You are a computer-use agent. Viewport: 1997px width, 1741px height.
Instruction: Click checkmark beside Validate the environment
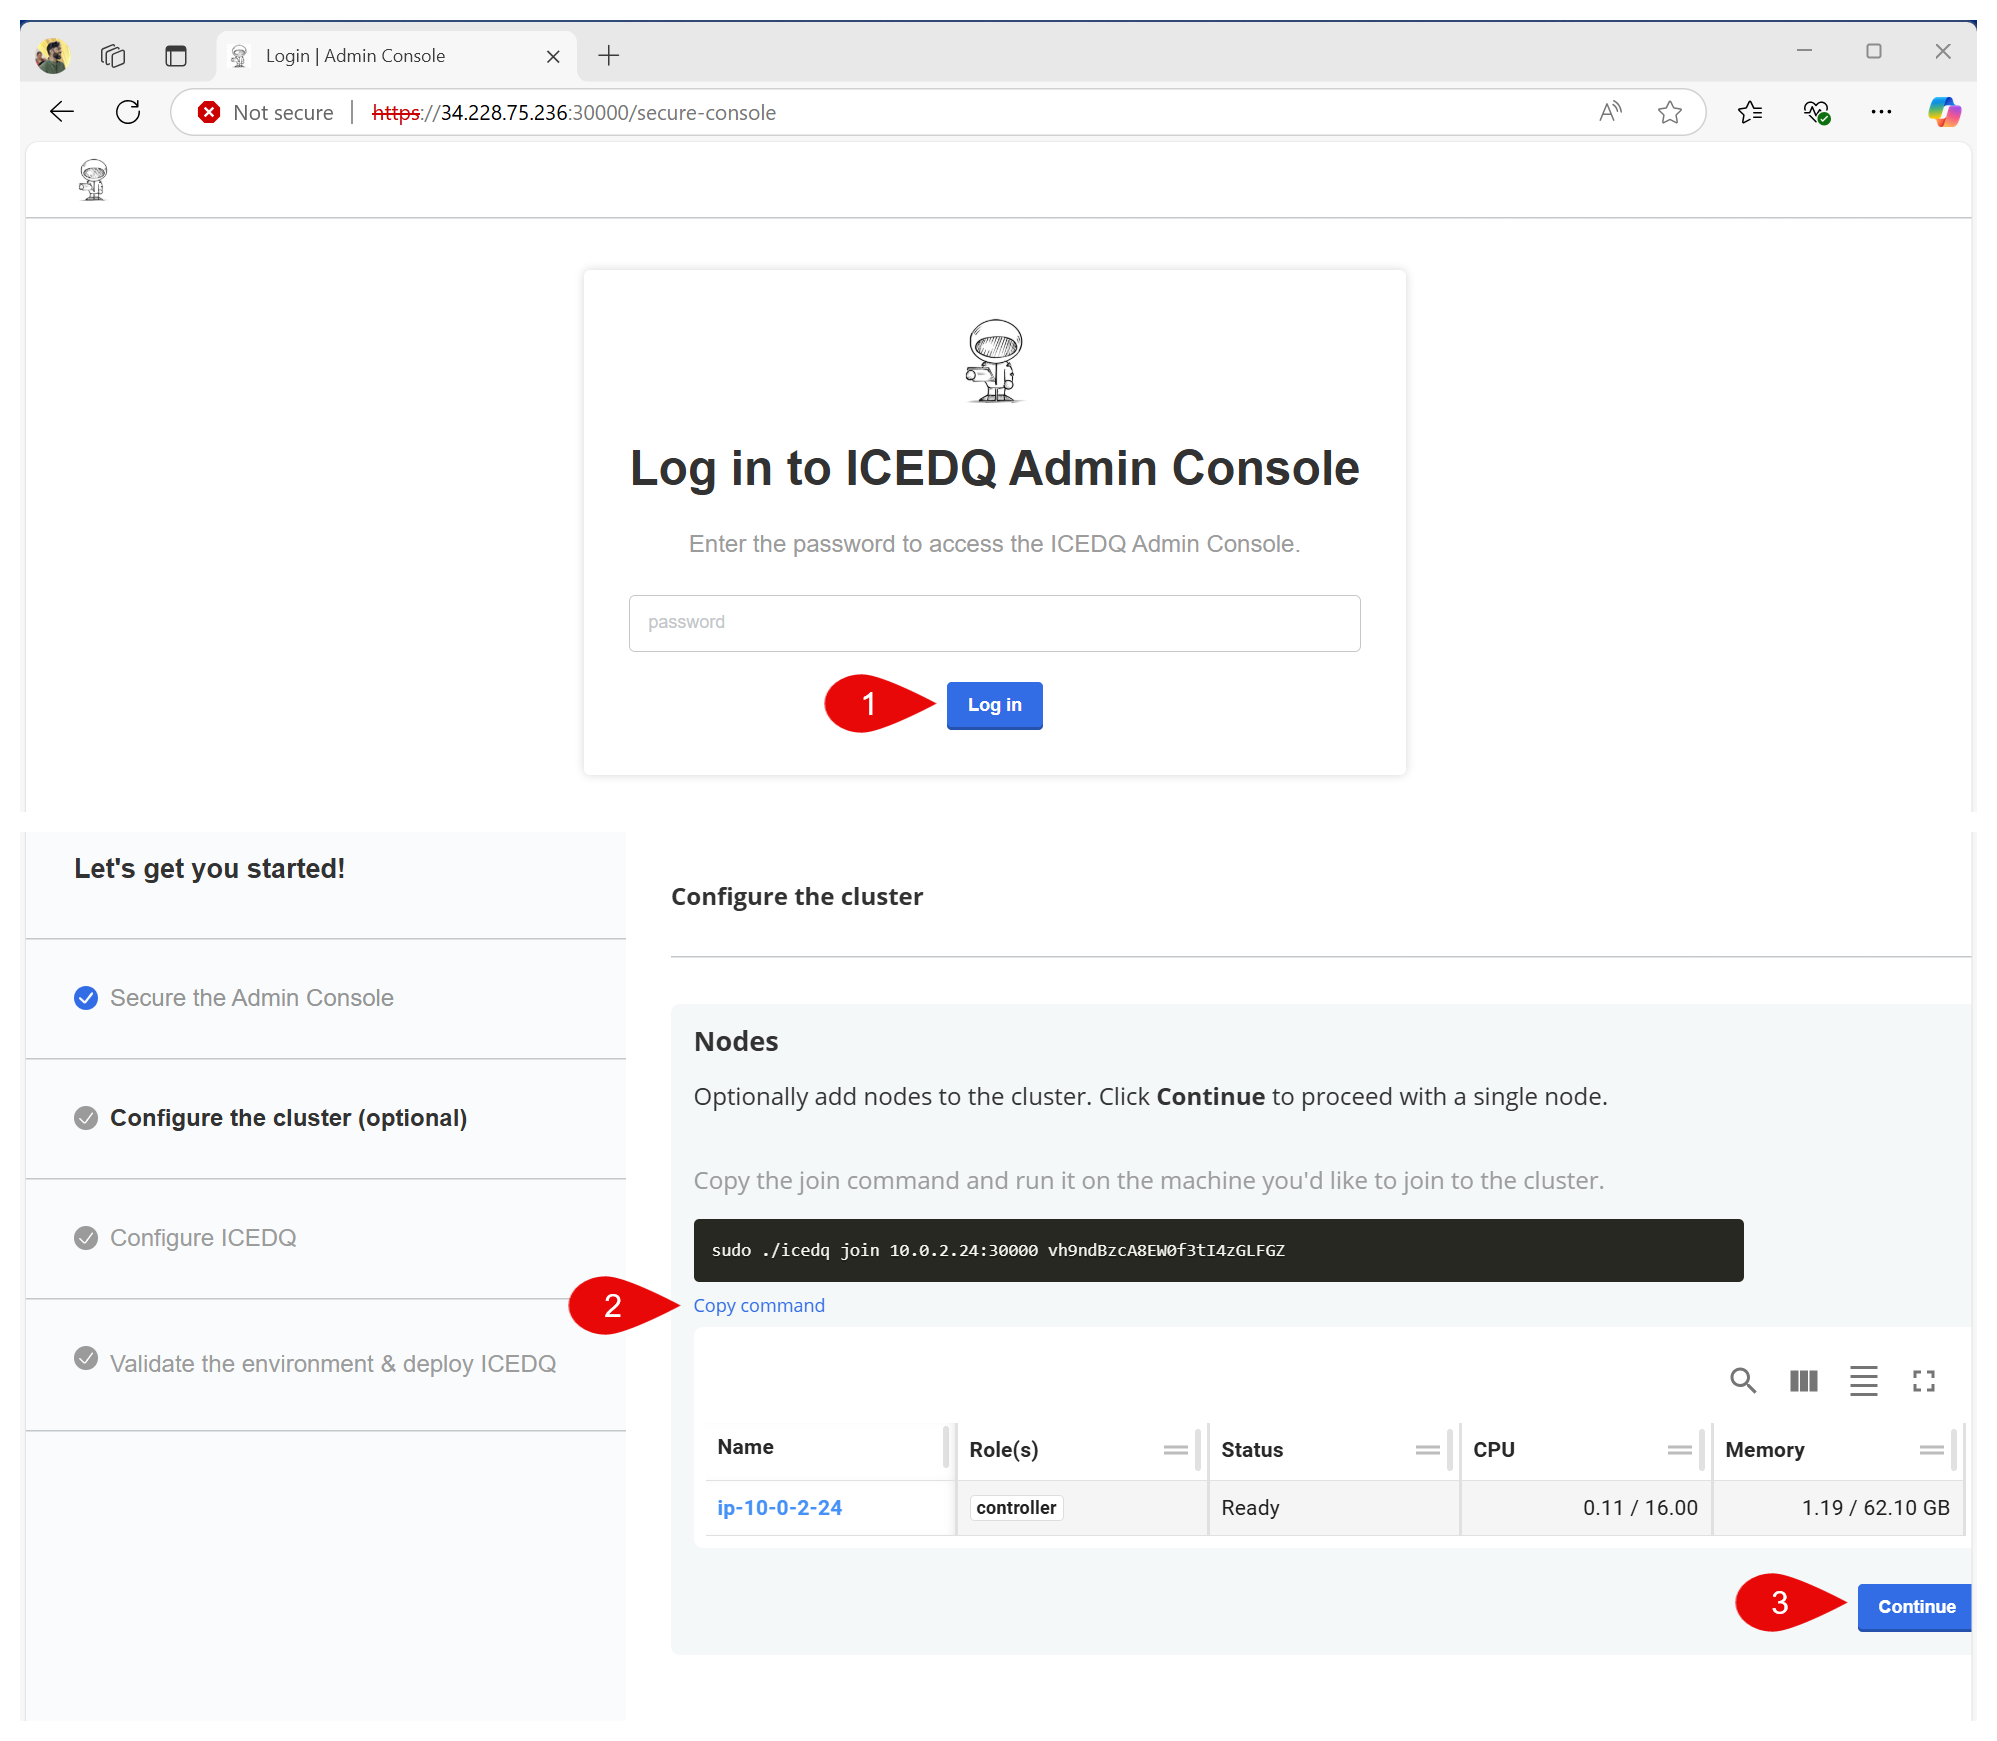pyautogui.click(x=86, y=1358)
